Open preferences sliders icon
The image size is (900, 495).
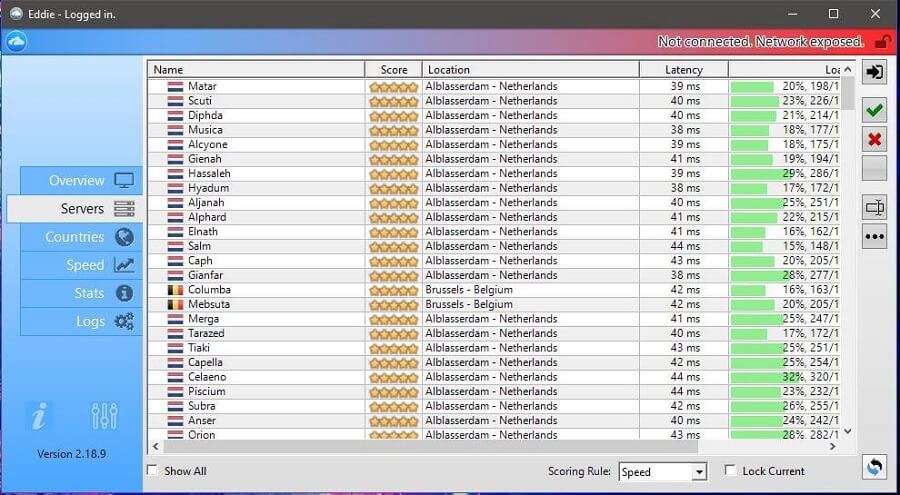click(104, 416)
